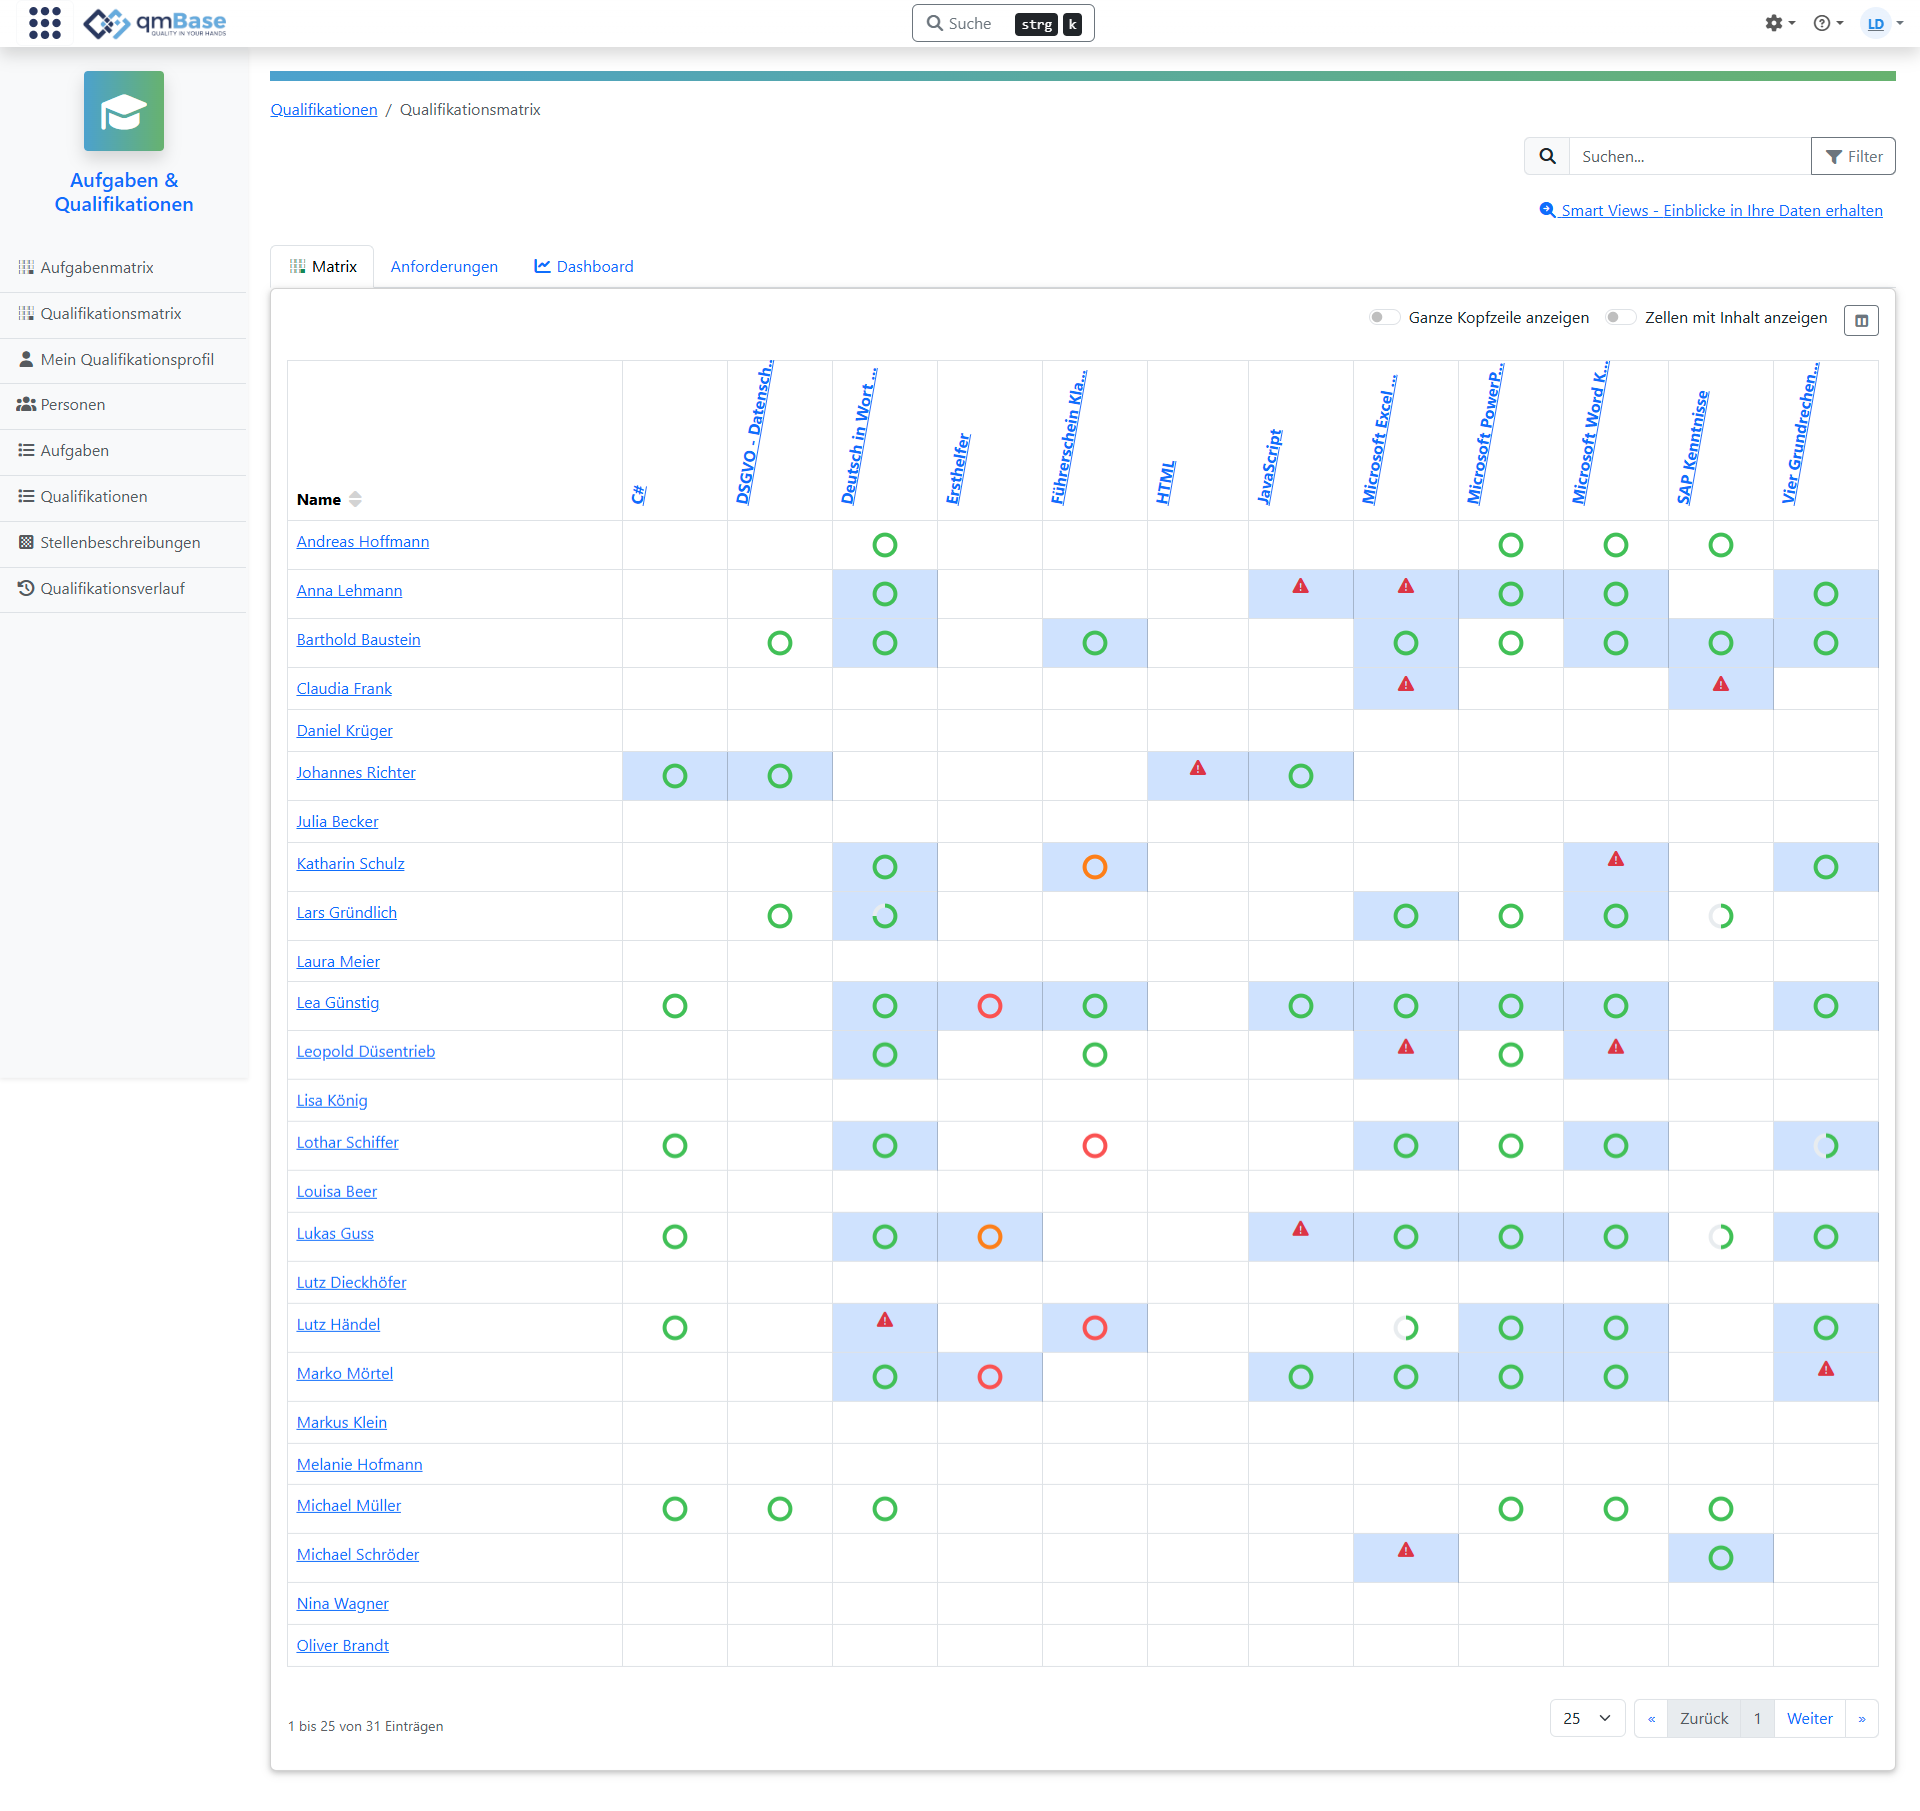The width and height of the screenshot is (1920, 1811).
Task: Toggle Ganze Kopfzeile anzeigen switch
Action: click(1383, 317)
